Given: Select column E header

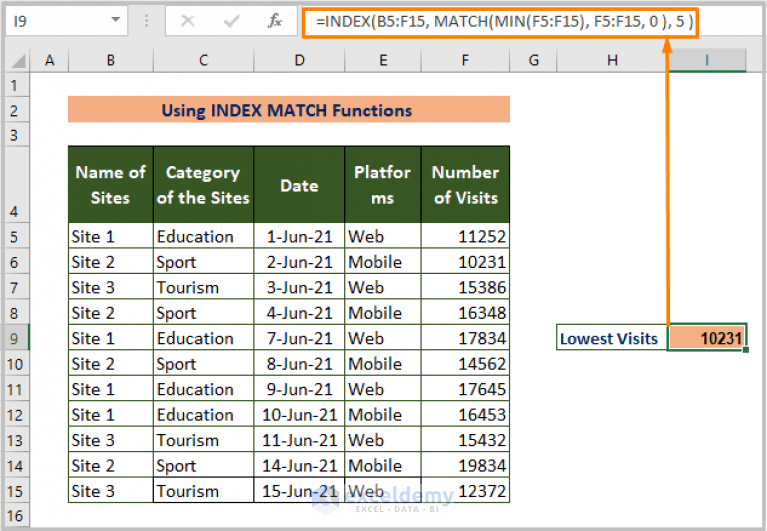Looking at the screenshot, I should tap(383, 61).
